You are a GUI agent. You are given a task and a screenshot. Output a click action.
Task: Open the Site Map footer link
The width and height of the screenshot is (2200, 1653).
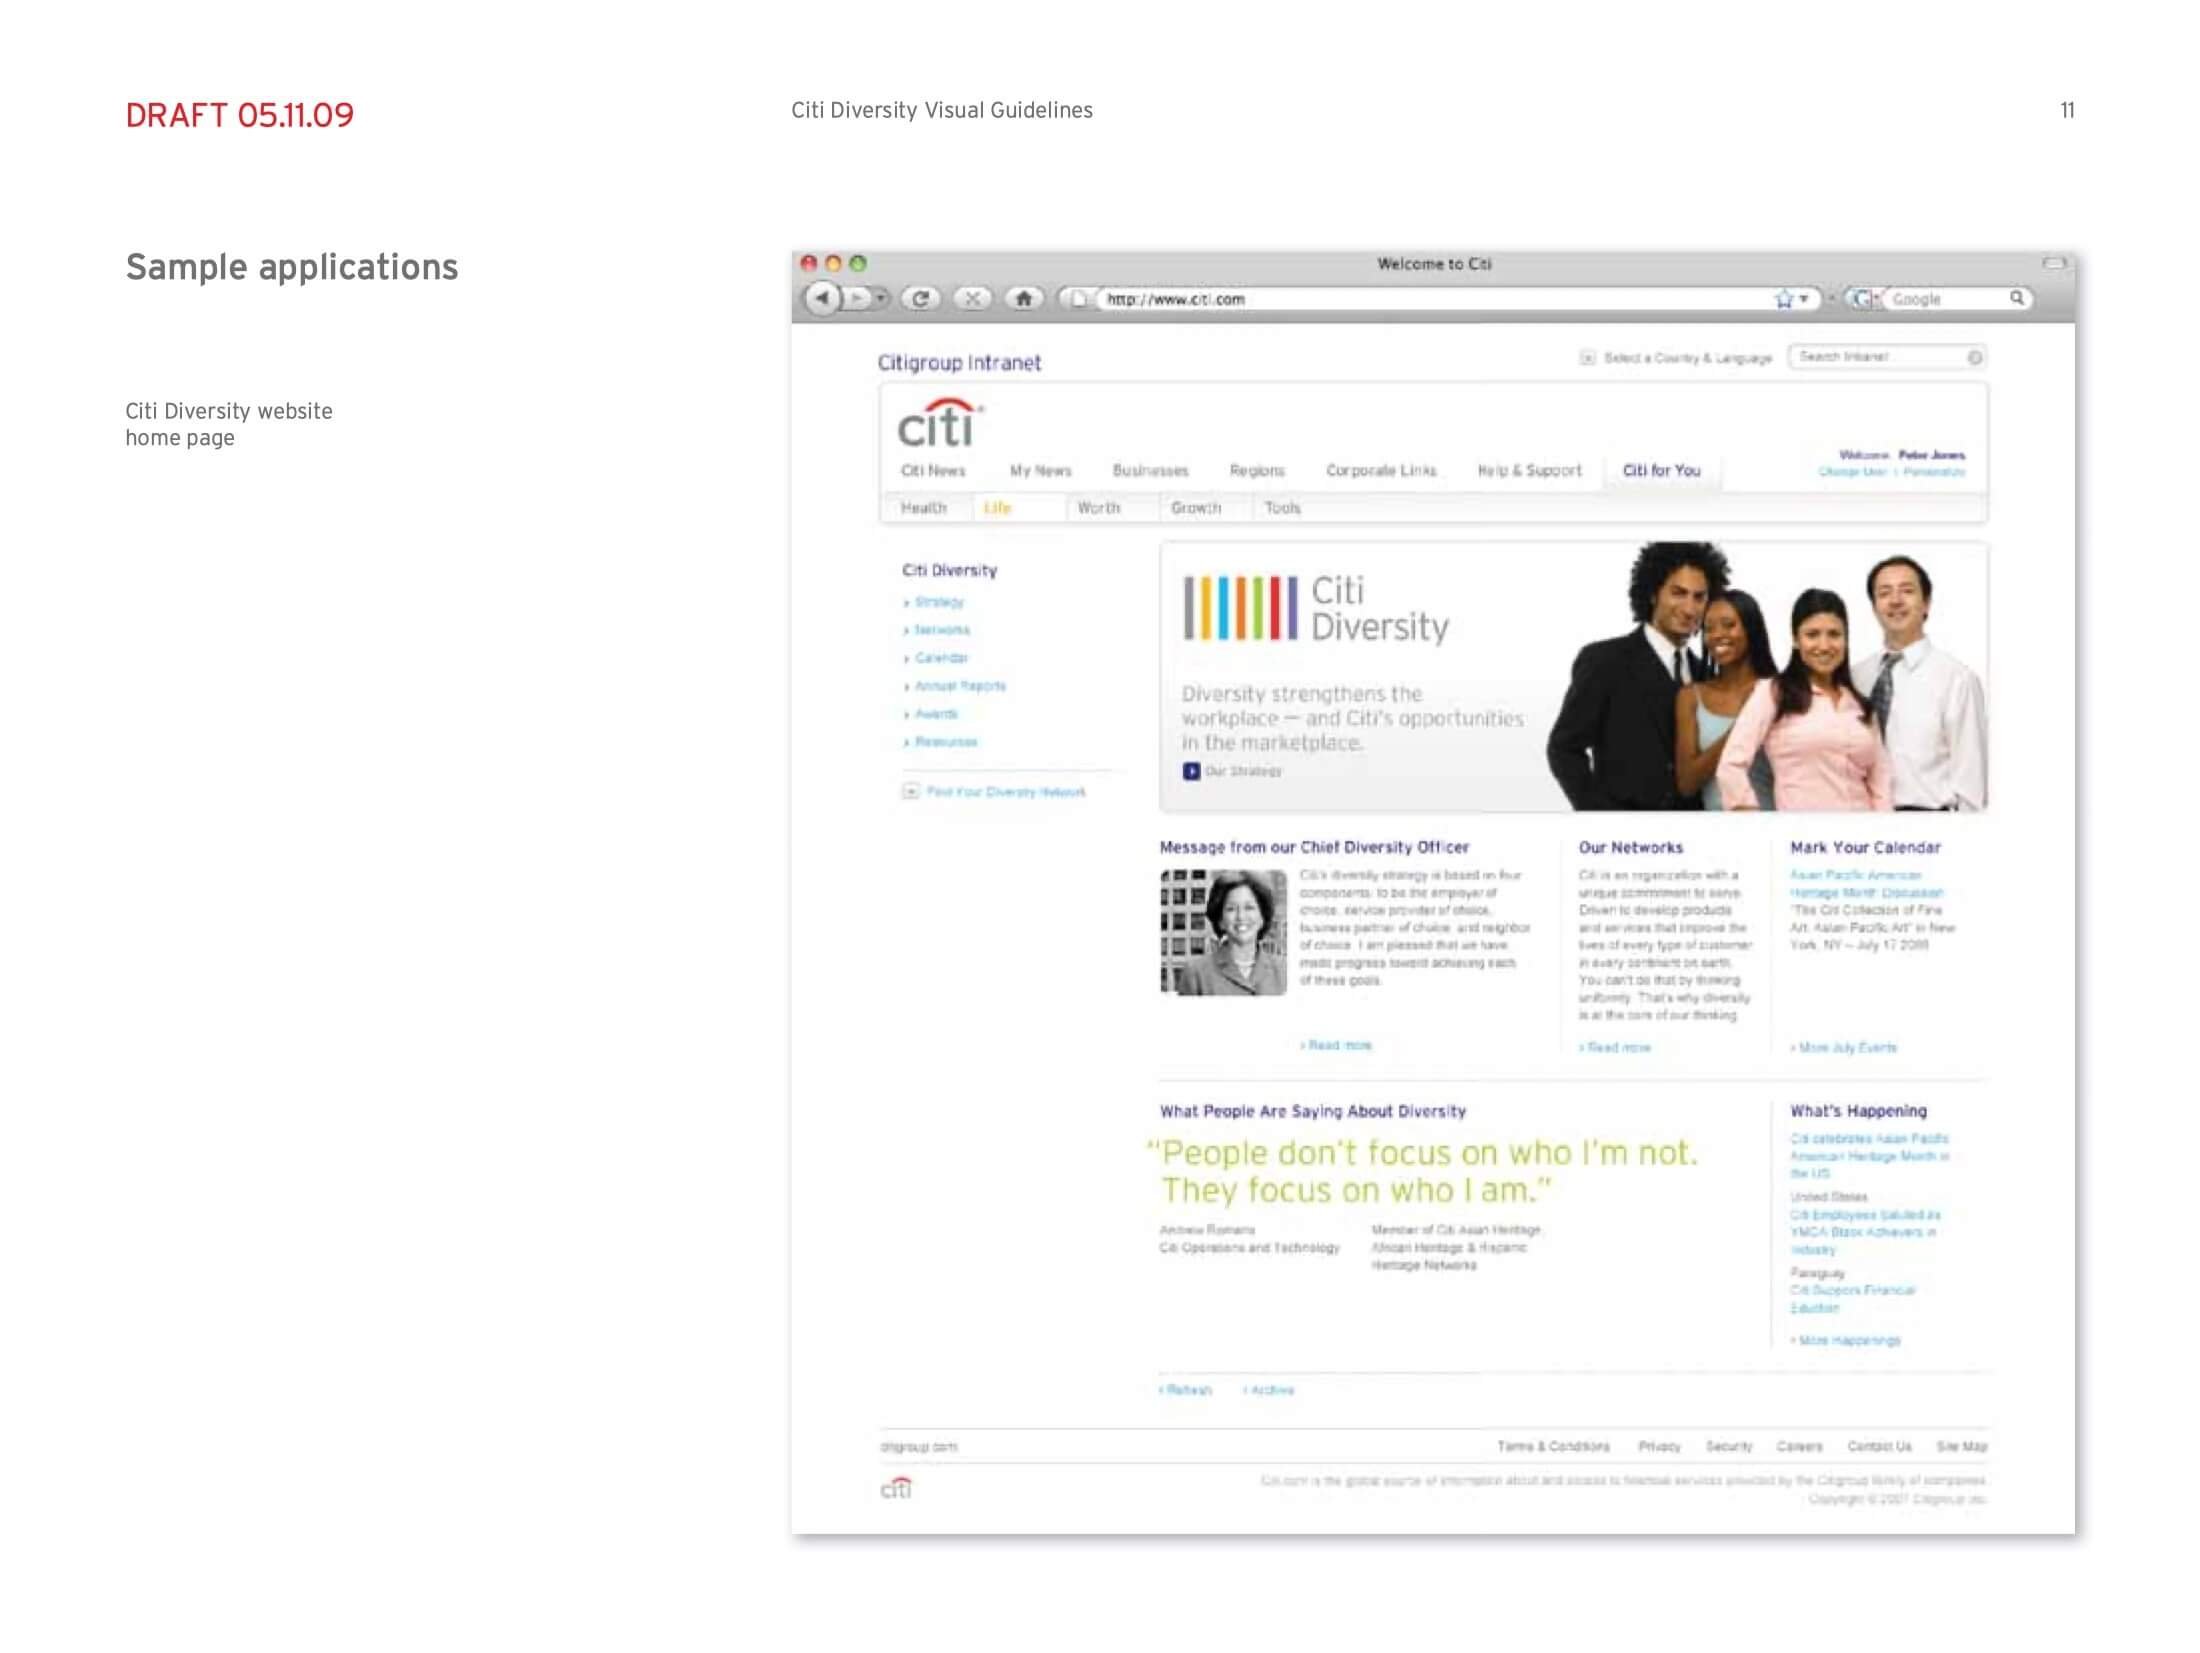point(1962,1446)
